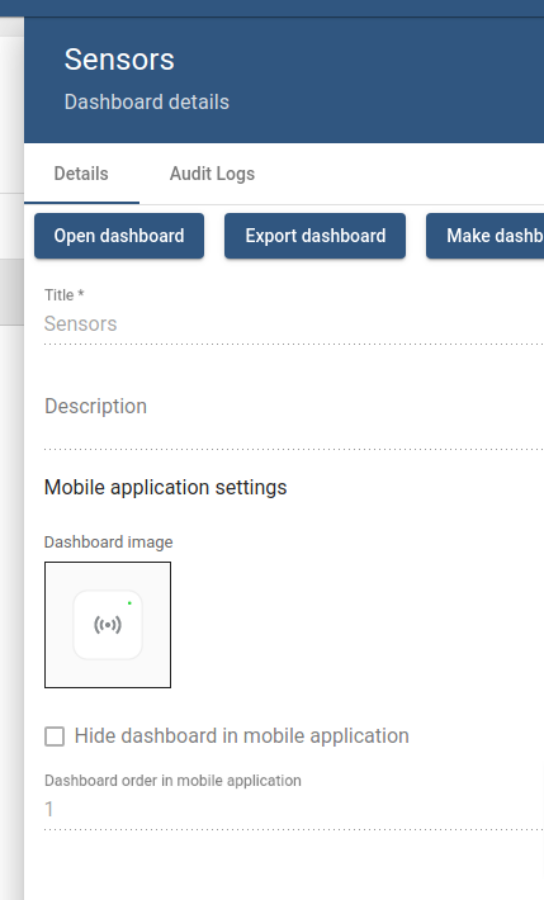The width and height of the screenshot is (544, 900).
Task: Click the Dashboard image thumbnail box
Action: (108, 624)
